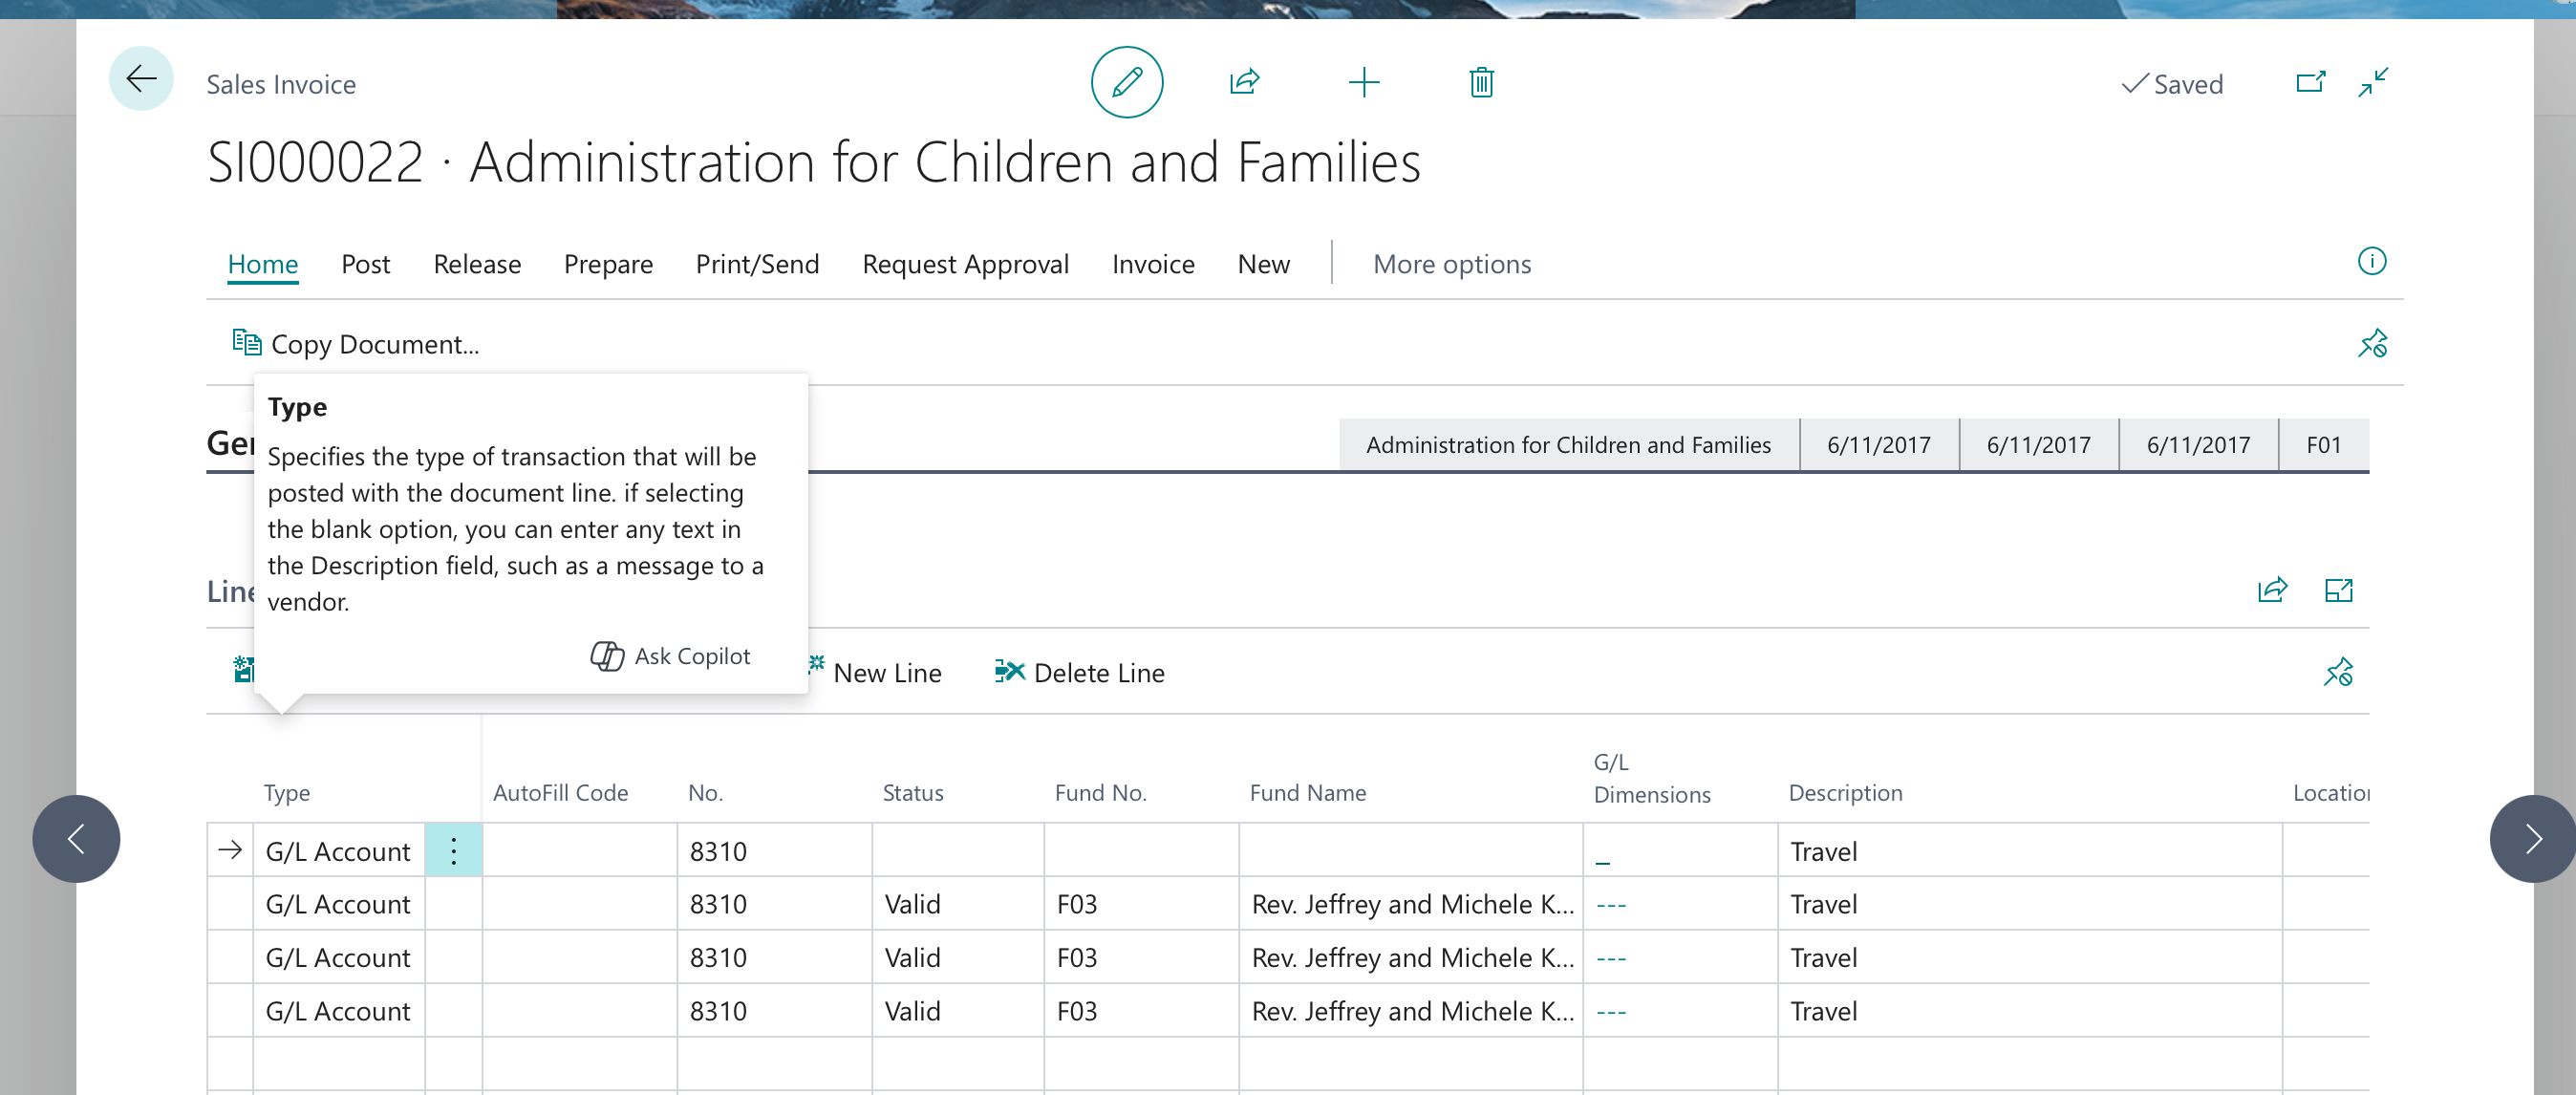Viewport: 2576px width, 1095px height.
Task: Expand More options
Action: coord(1451,264)
